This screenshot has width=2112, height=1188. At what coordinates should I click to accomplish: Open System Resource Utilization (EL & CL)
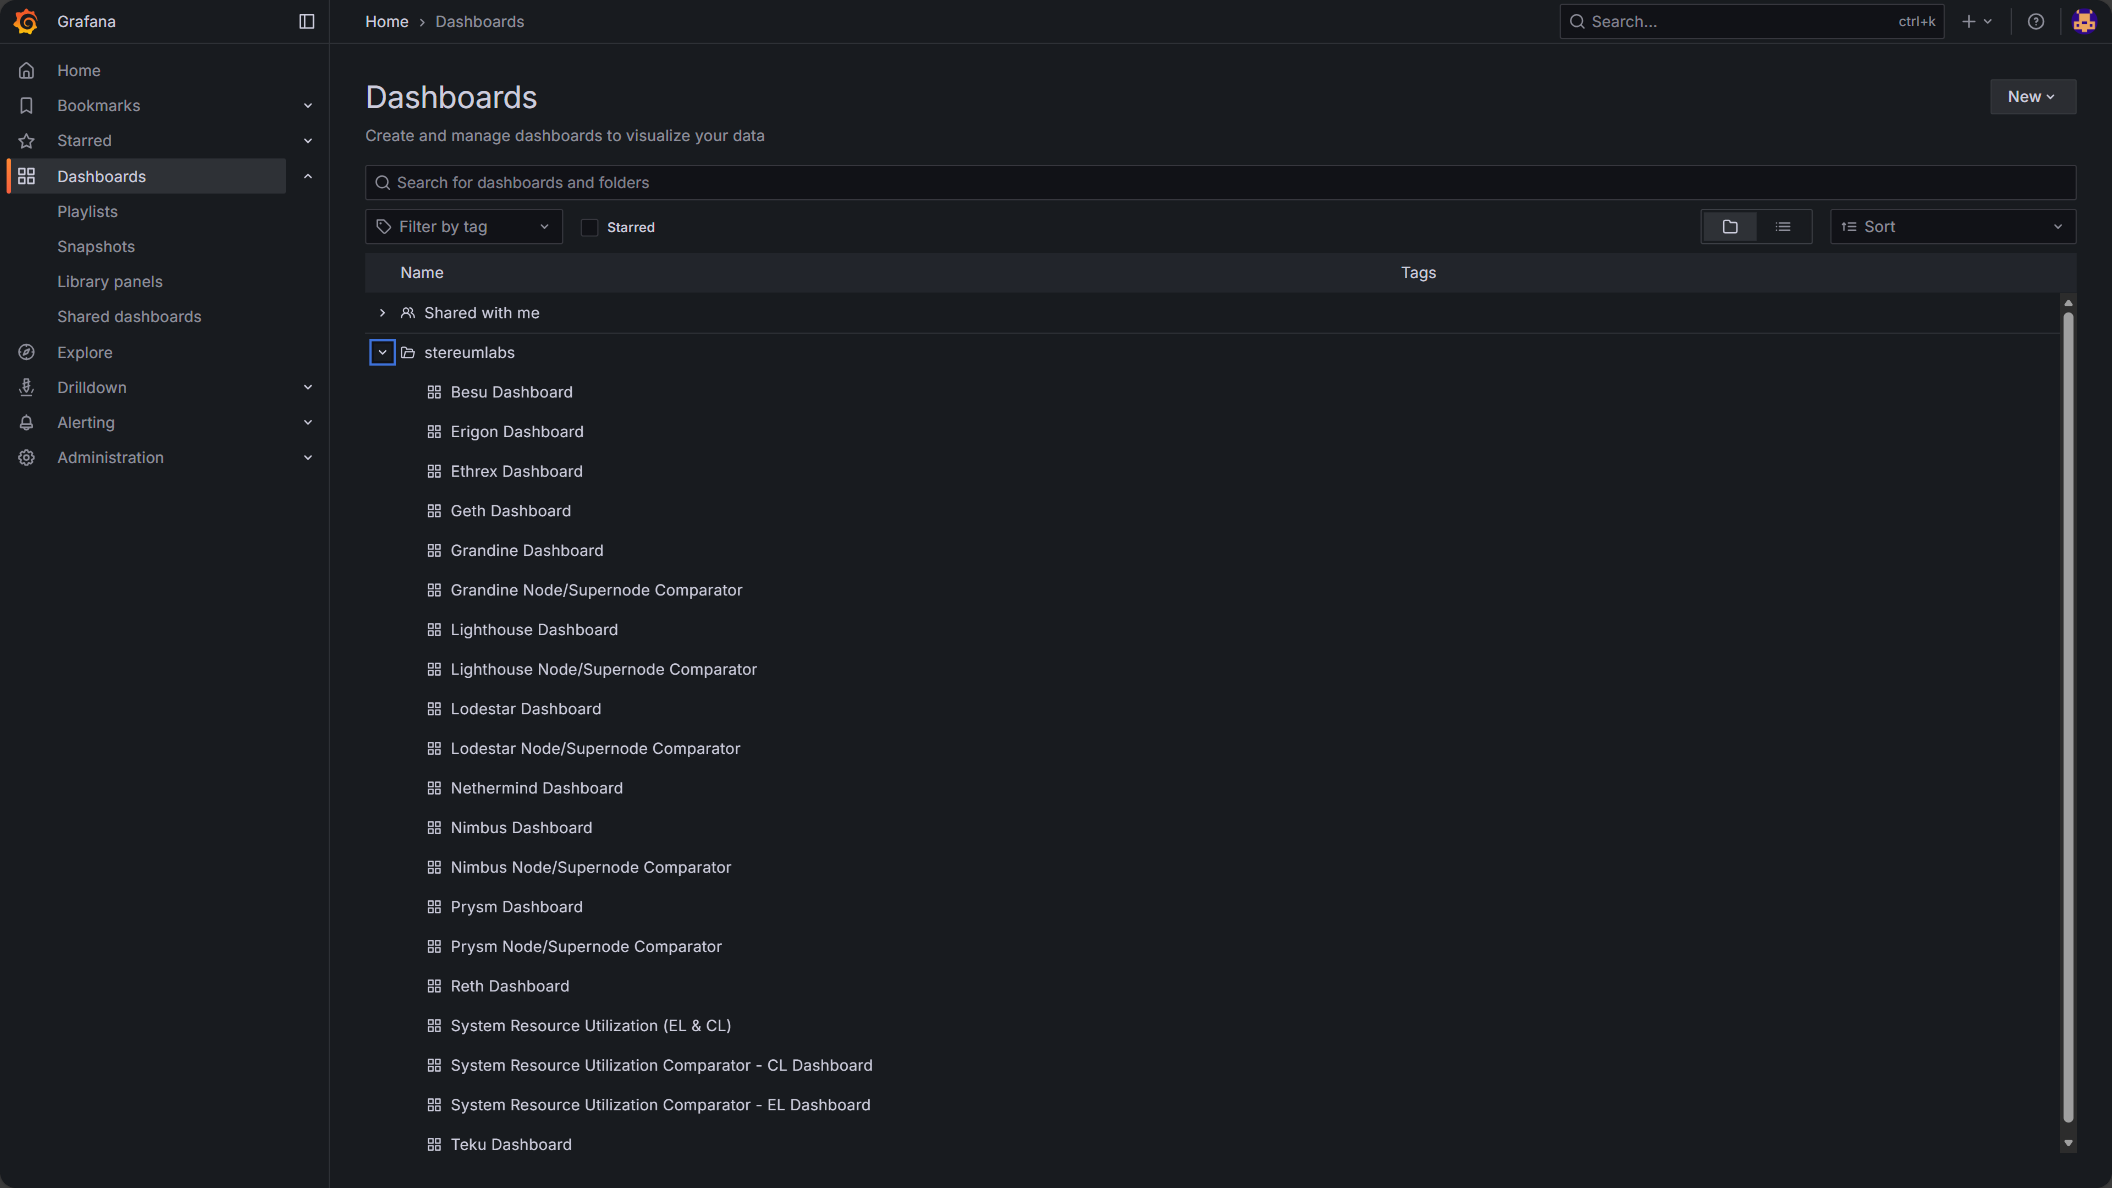tap(591, 1026)
